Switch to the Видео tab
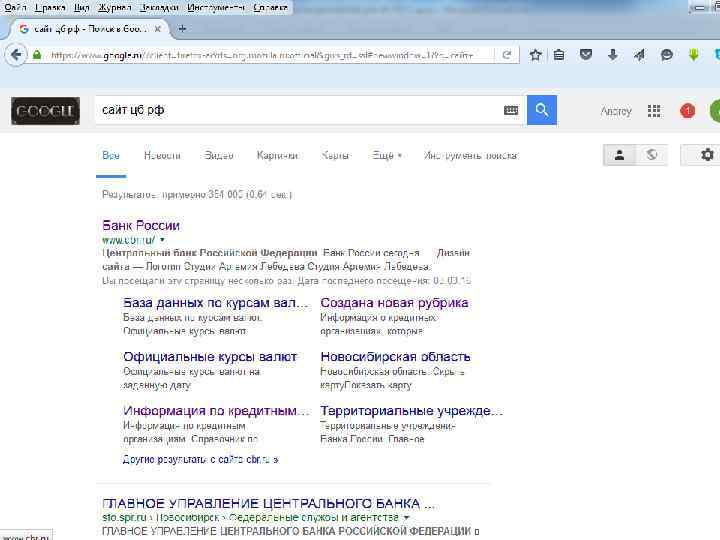 coord(219,155)
